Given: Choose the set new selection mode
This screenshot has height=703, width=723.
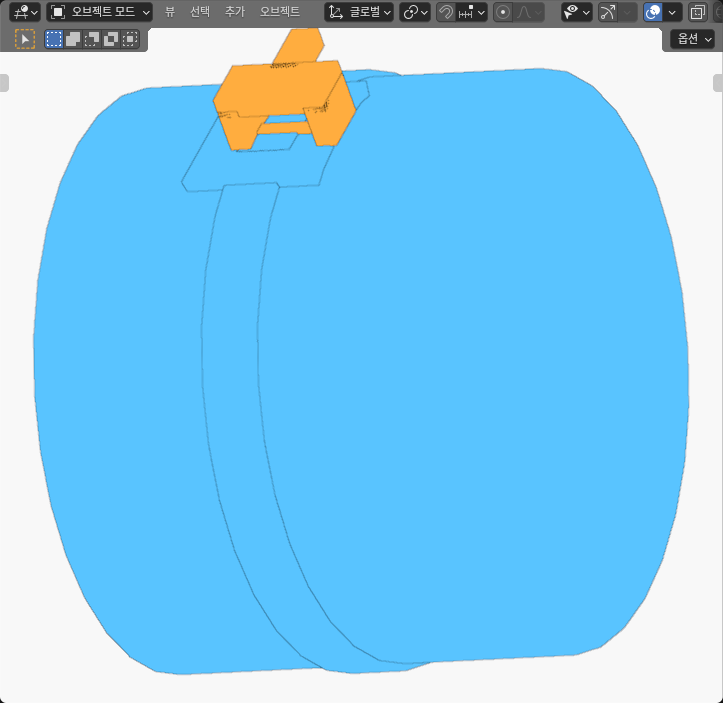Looking at the screenshot, I should [54, 39].
